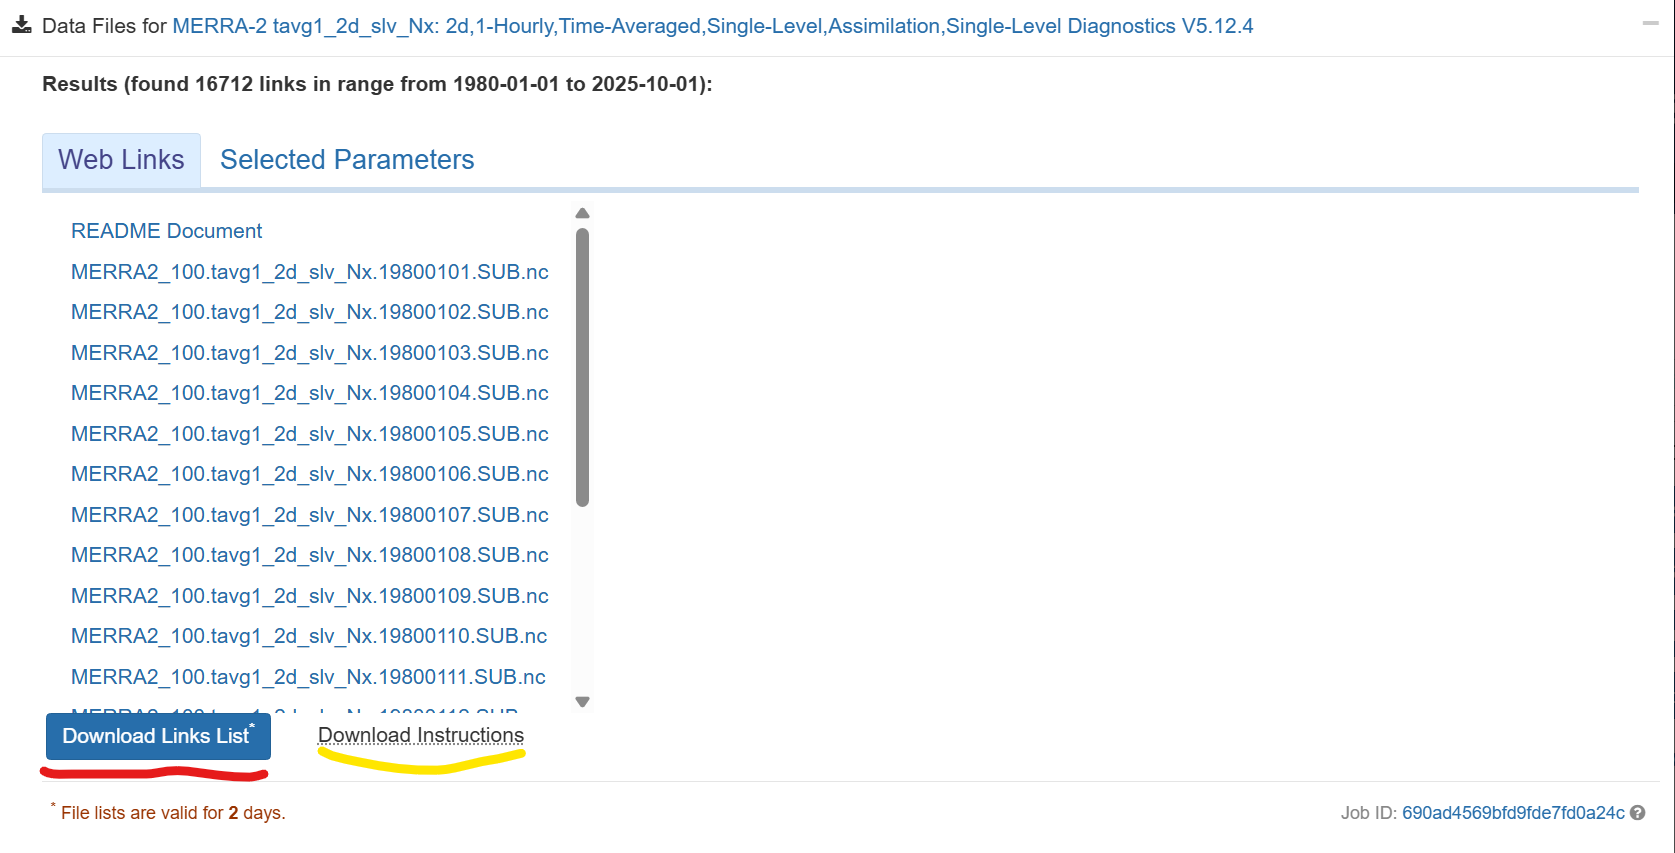The width and height of the screenshot is (1675, 853).
Task: Download file MERRA2_100.tavg1_2d_slv_Nx.19800106.SUB.nc
Action: point(310,474)
